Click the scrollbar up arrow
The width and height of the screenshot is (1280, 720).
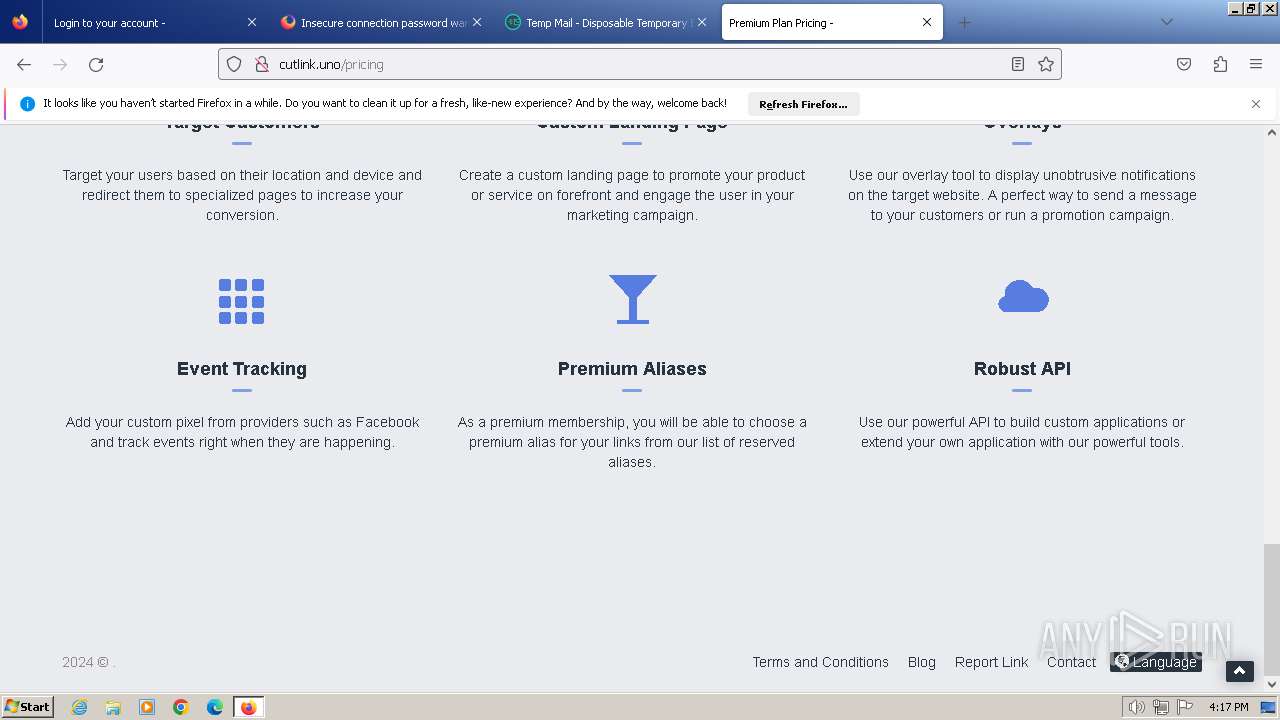(1272, 132)
